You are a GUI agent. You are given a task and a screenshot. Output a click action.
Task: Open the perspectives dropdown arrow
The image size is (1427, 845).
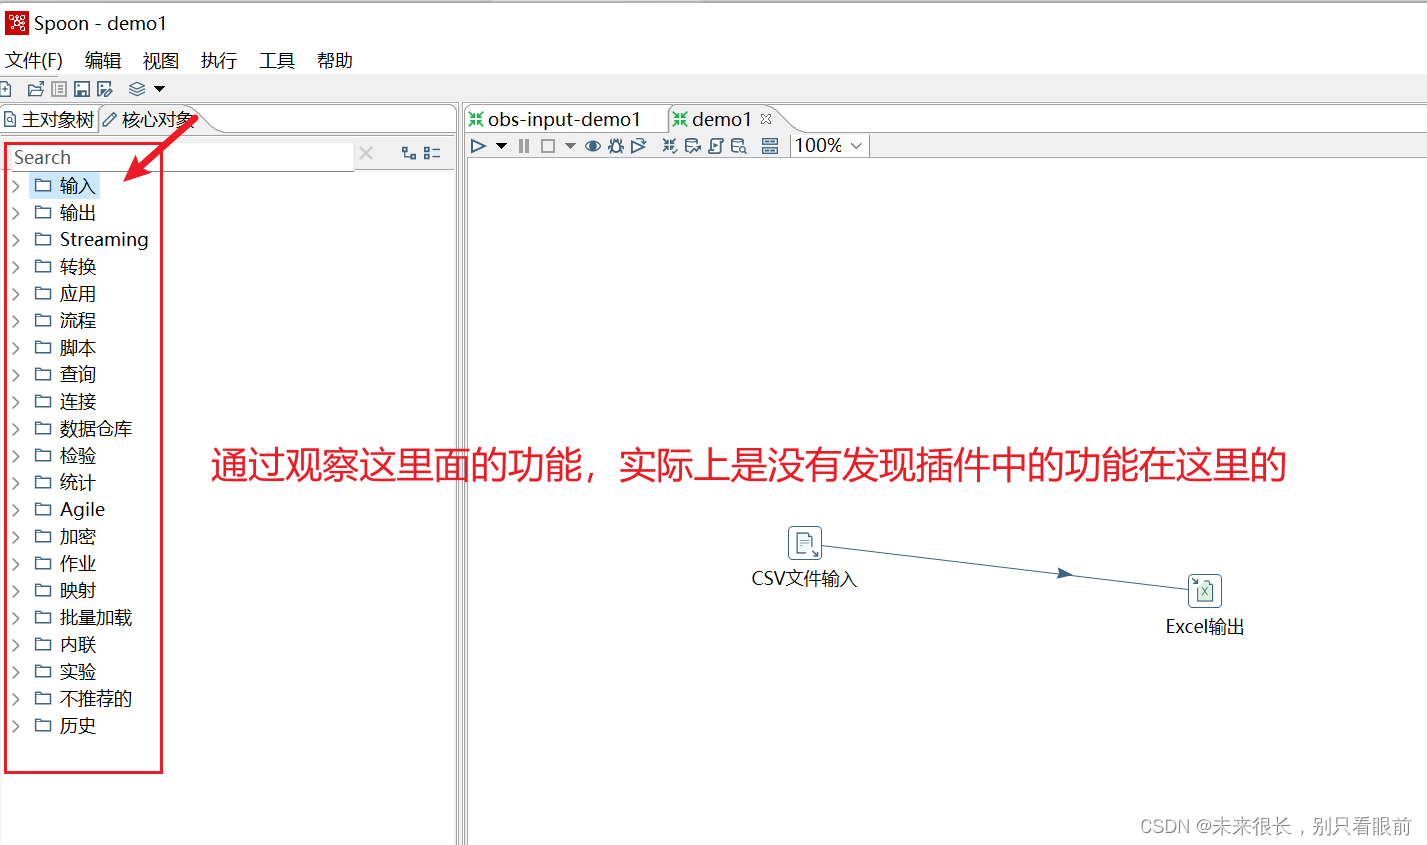[159, 89]
